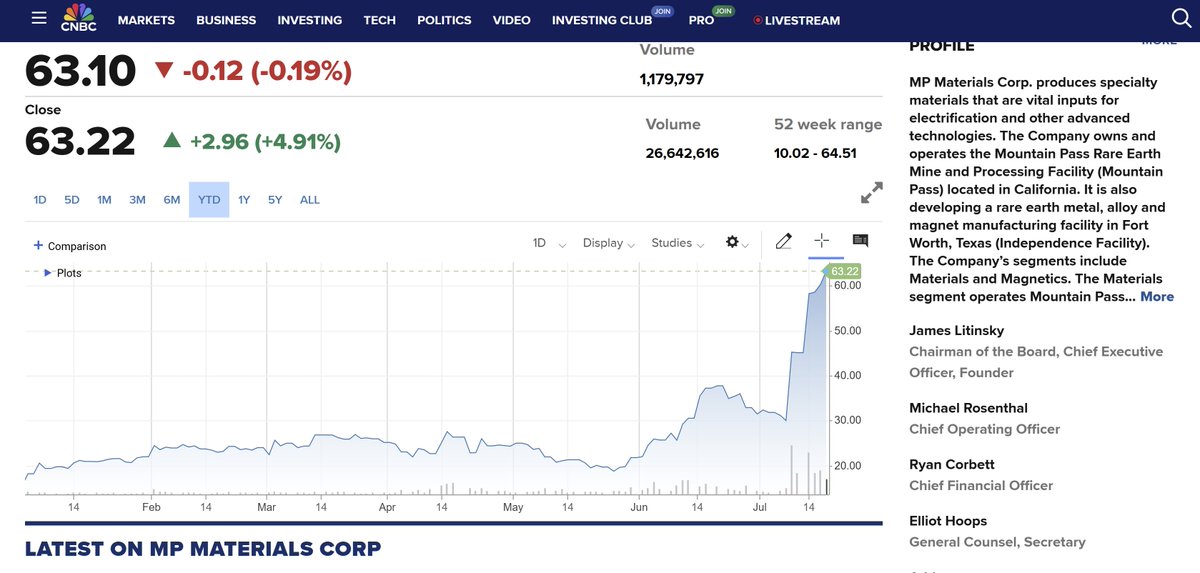
Task: Click the 52 week range 10.02 - 64.51
Action: tap(815, 153)
